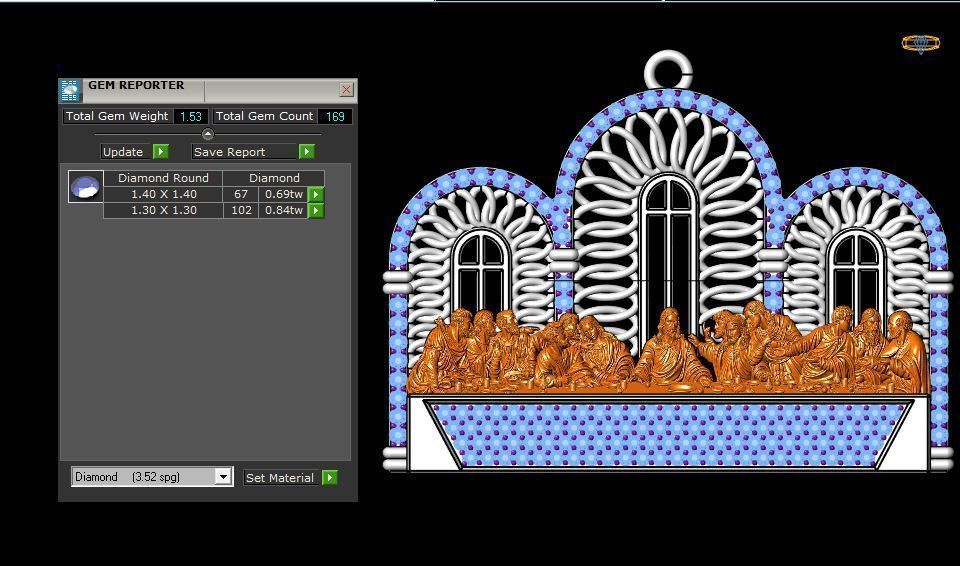Click the gem count cell showing 102

(241, 210)
